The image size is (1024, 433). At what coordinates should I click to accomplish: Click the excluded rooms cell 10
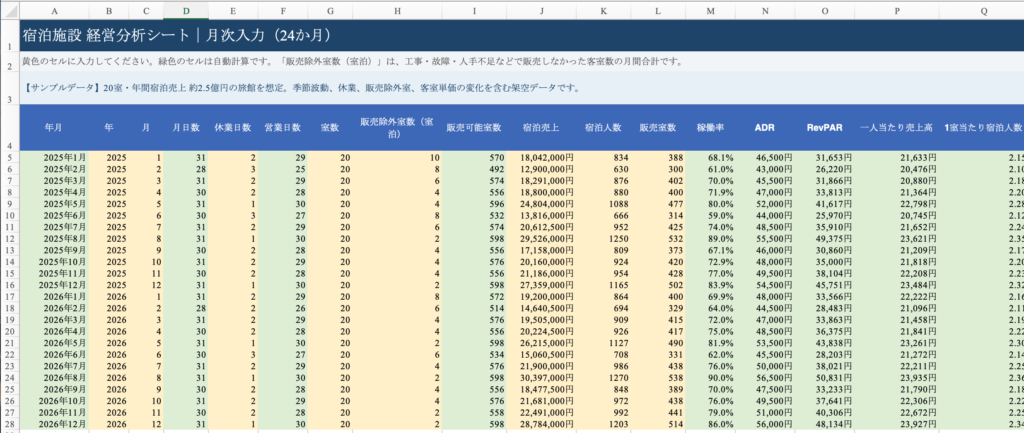pos(398,157)
